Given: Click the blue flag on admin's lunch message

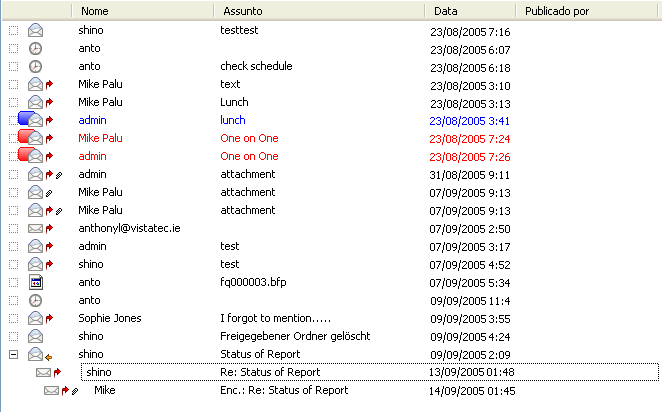Looking at the screenshot, I should pos(26,120).
